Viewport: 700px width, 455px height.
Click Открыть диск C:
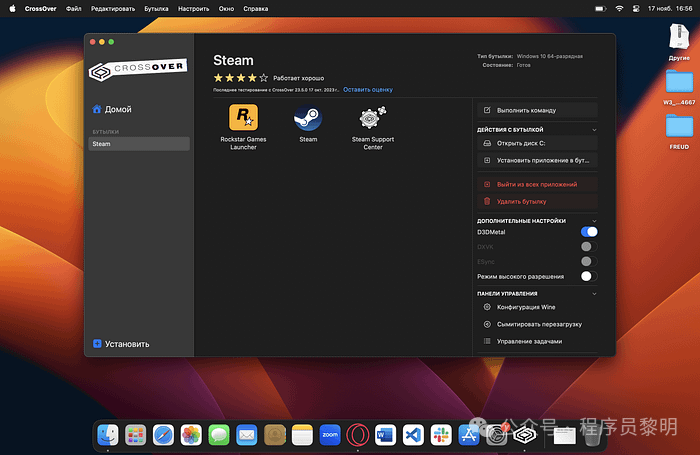click(537, 143)
